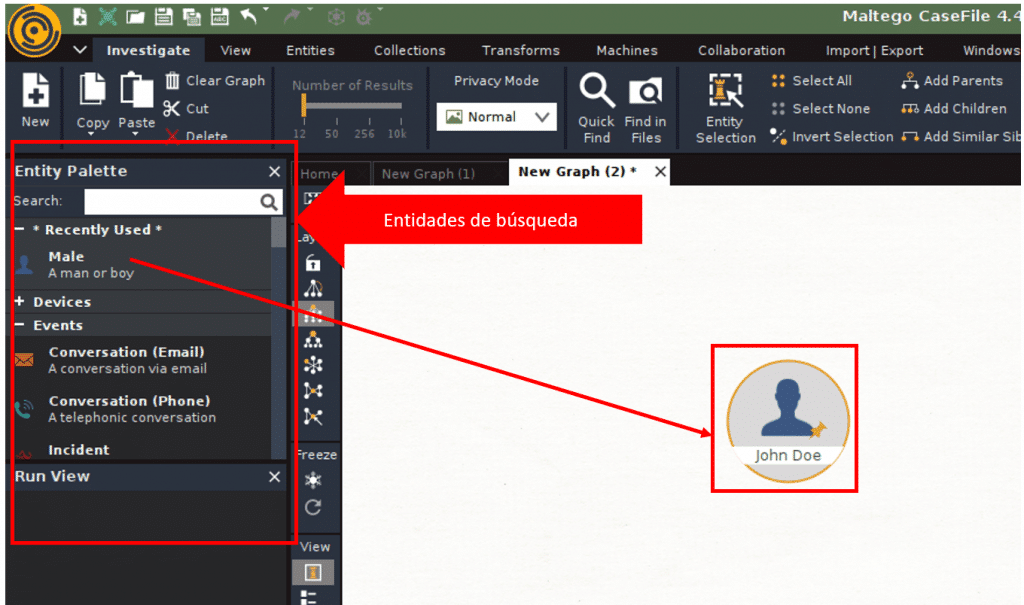This screenshot has height=605, width=1024.
Task: Click Clear Graph
Action: coord(215,80)
